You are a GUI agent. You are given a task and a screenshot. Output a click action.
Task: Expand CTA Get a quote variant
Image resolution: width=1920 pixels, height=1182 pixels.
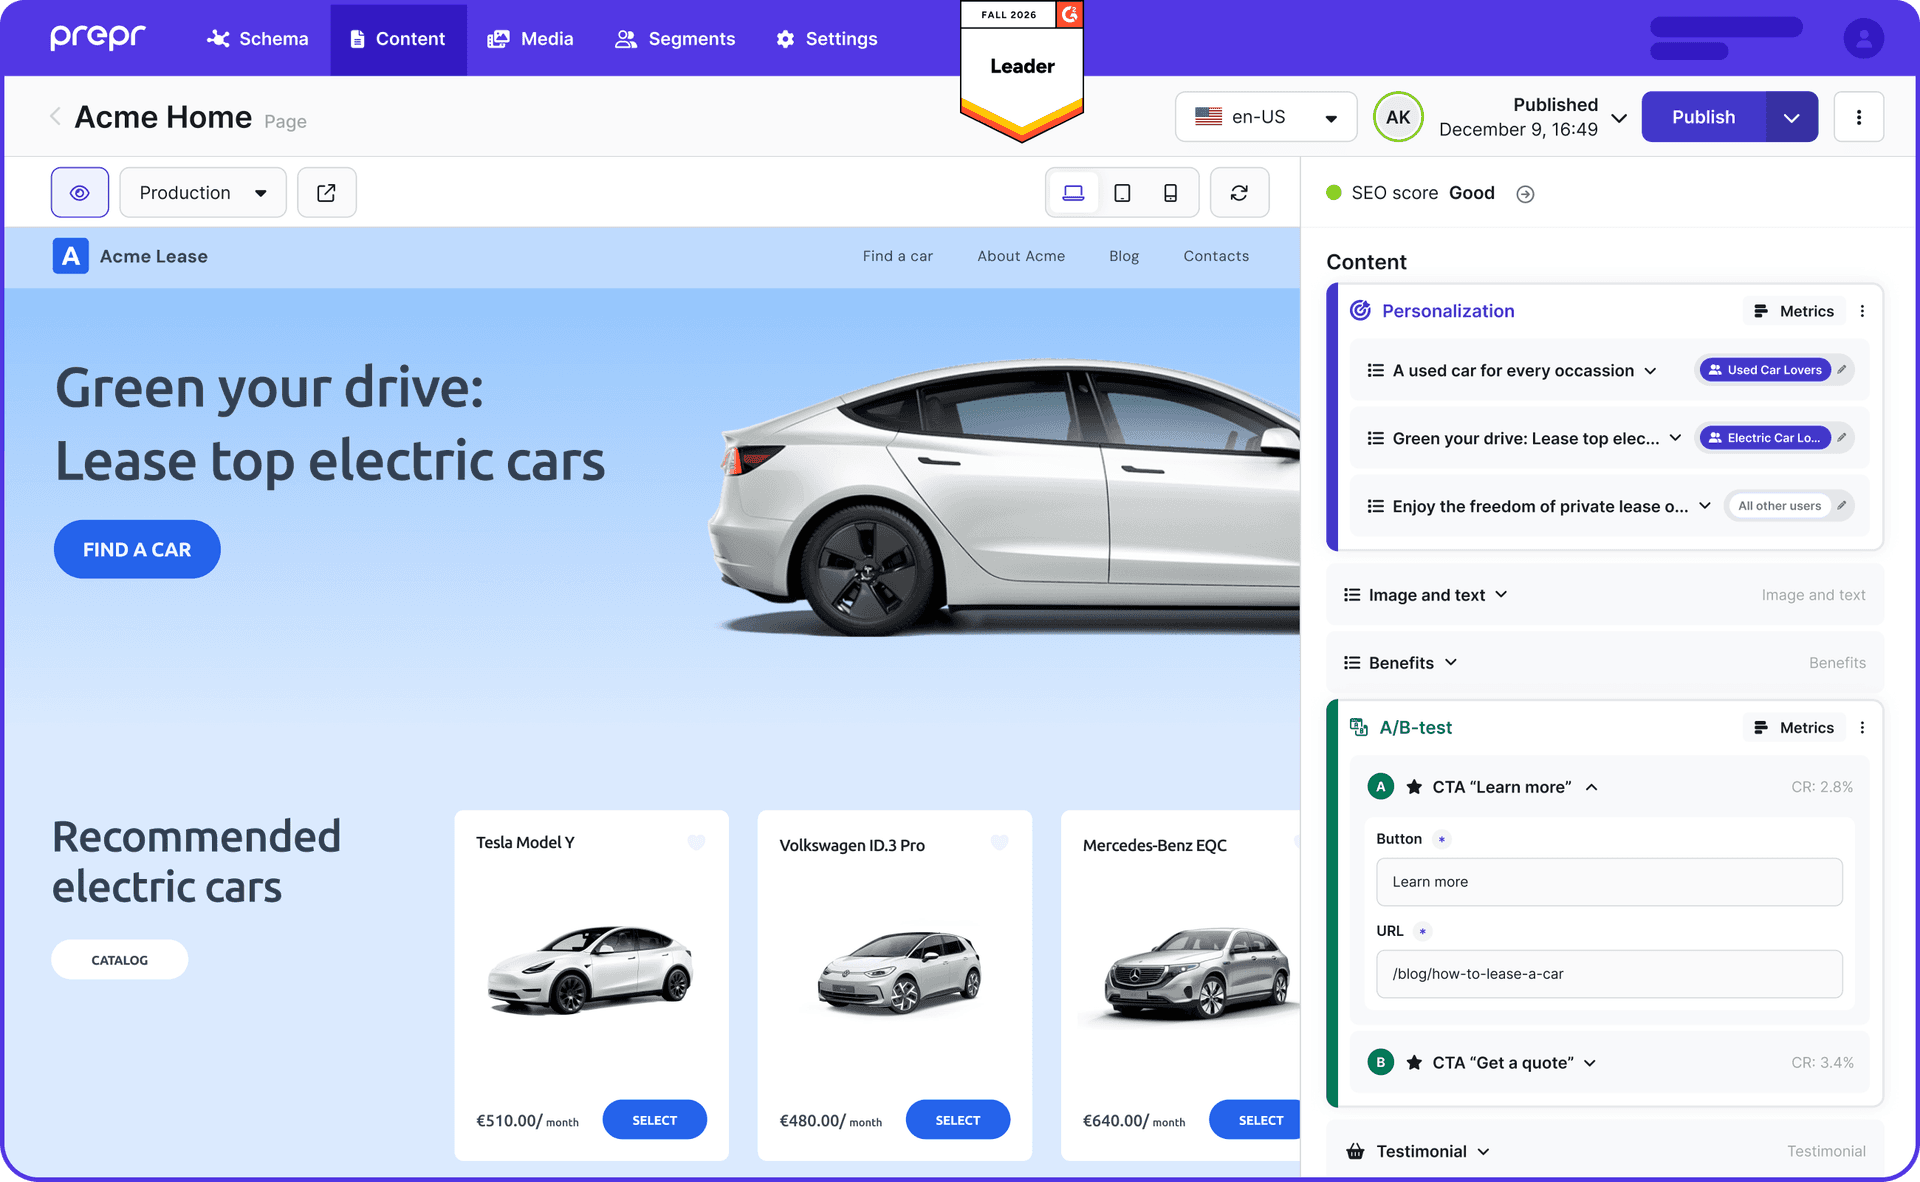[1590, 1063]
